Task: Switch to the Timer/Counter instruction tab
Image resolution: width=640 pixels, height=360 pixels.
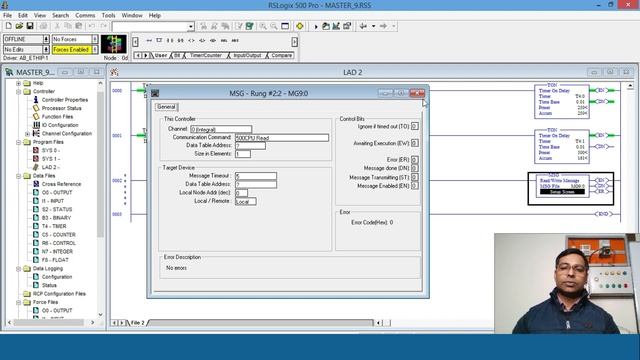Action: coord(205,55)
